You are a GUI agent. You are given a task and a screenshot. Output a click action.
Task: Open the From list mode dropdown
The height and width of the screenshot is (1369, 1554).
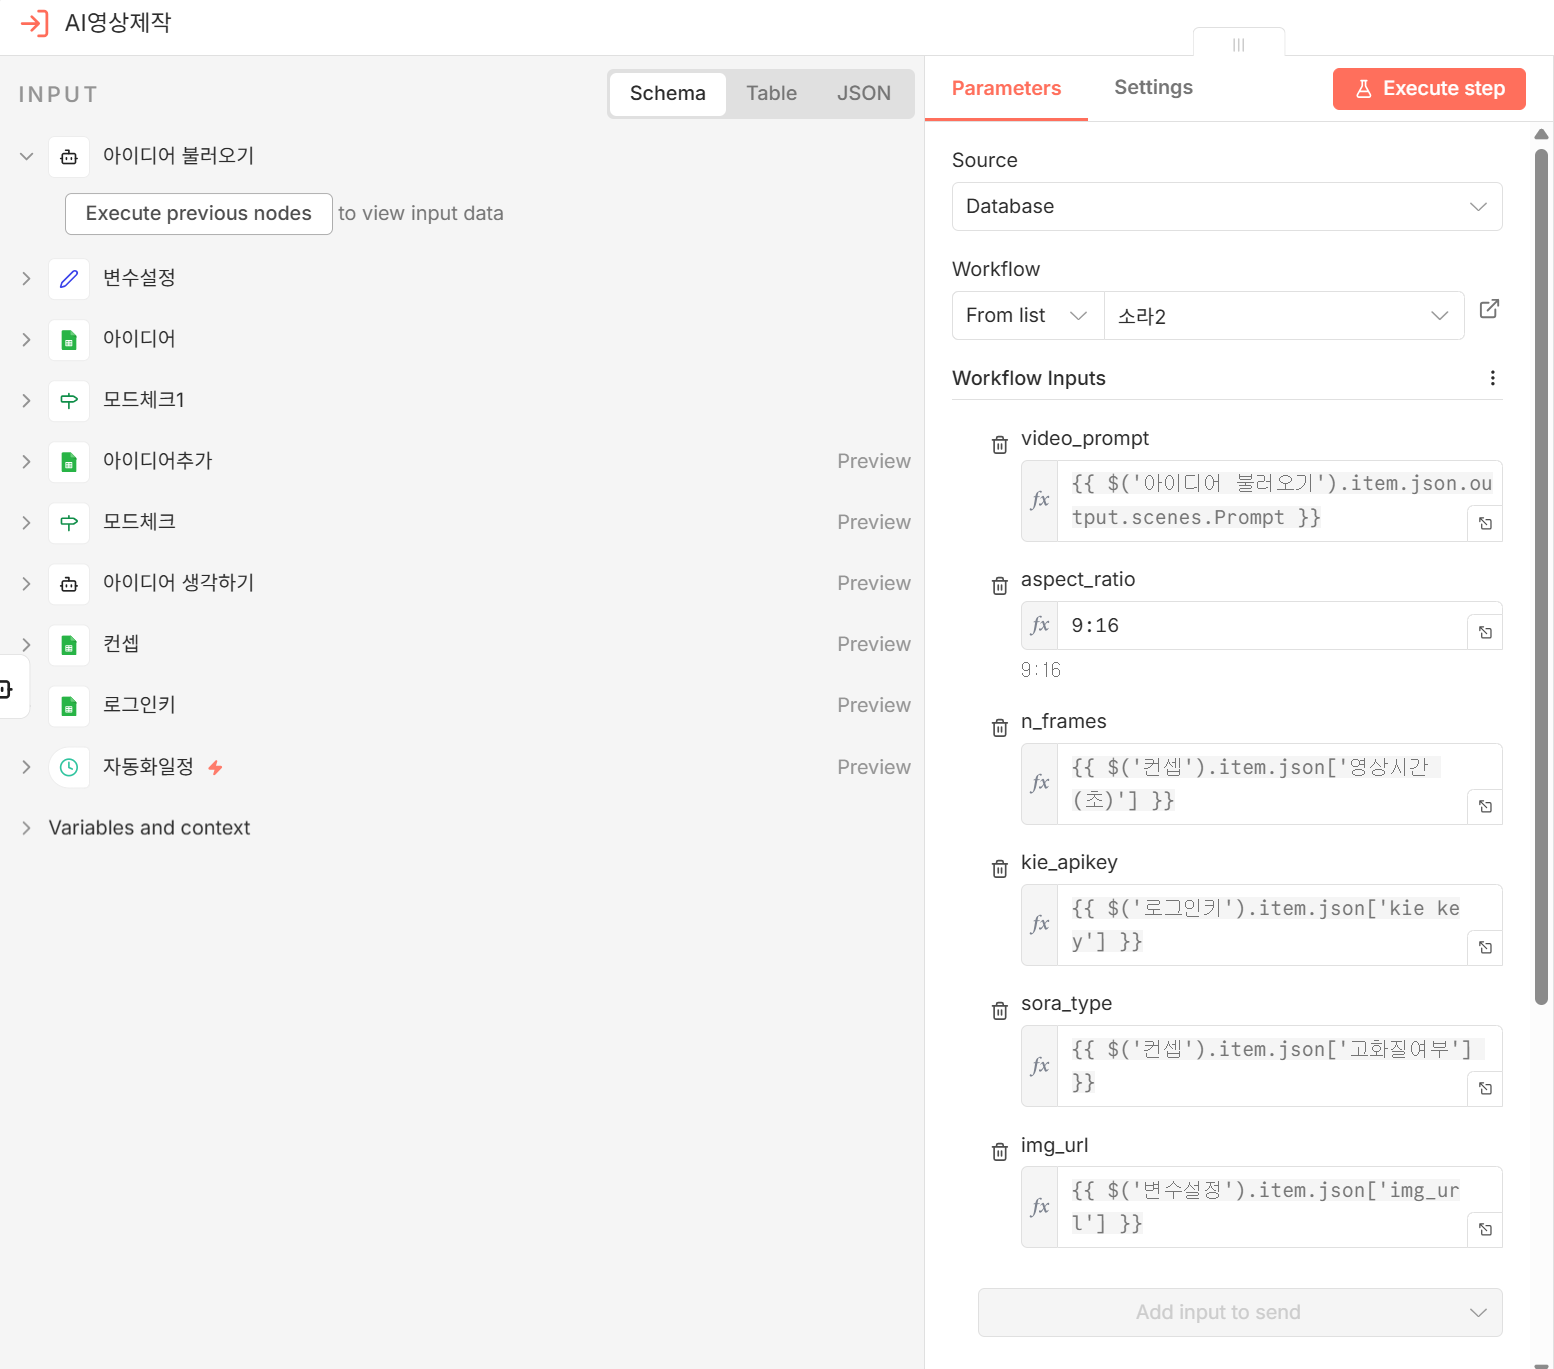1028,316
